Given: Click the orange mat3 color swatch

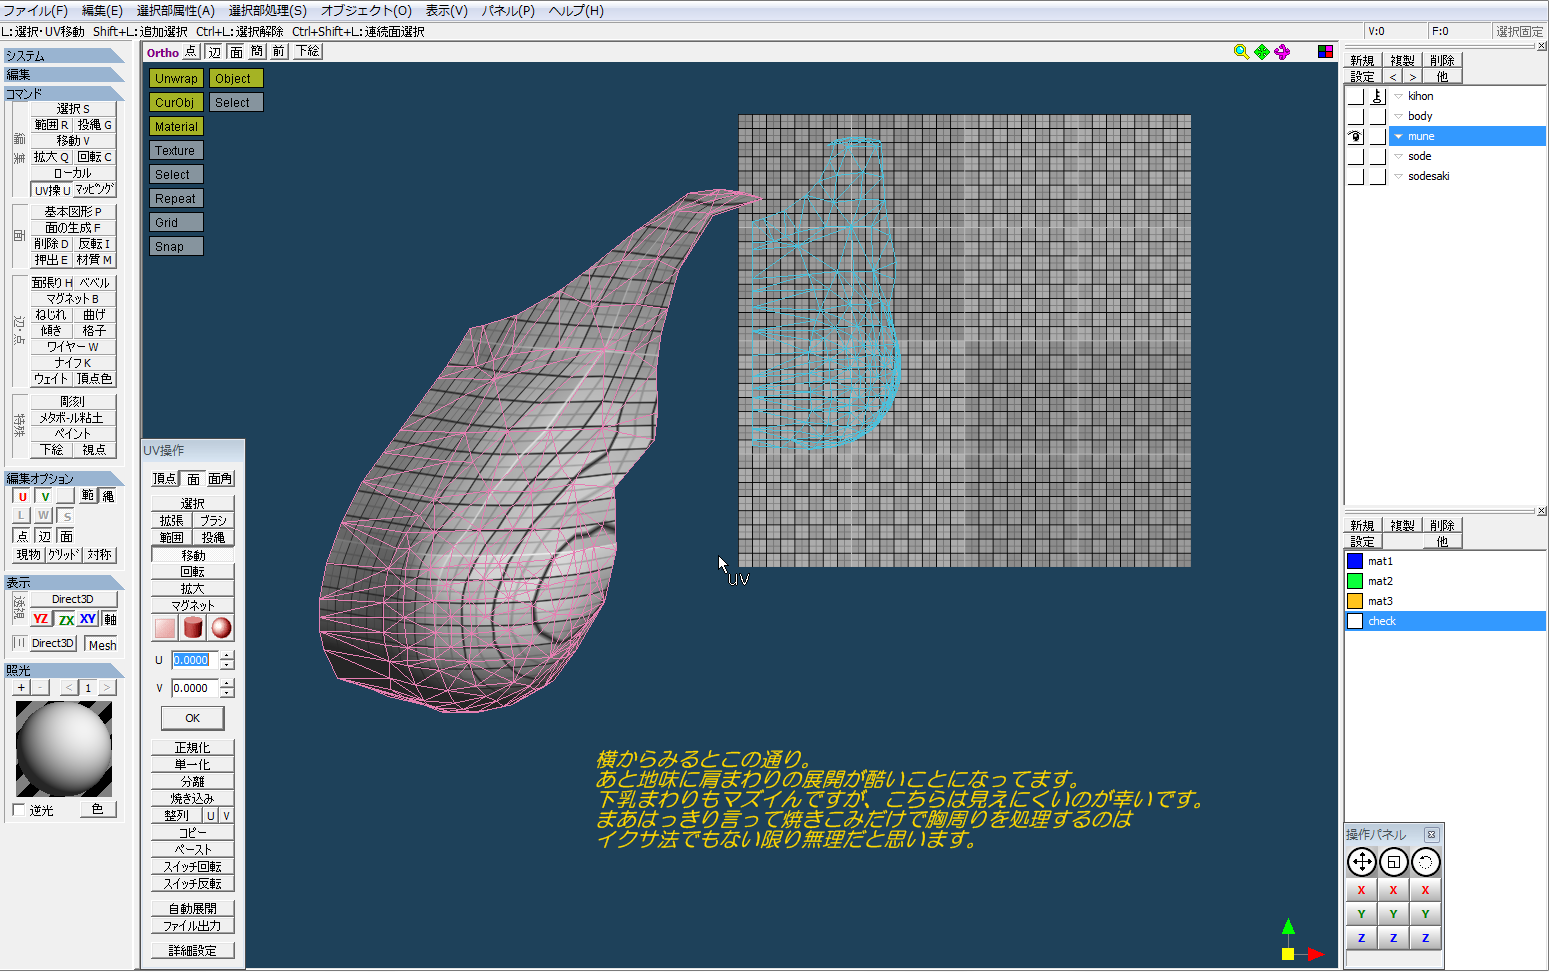Looking at the screenshot, I should [1355, 601].
